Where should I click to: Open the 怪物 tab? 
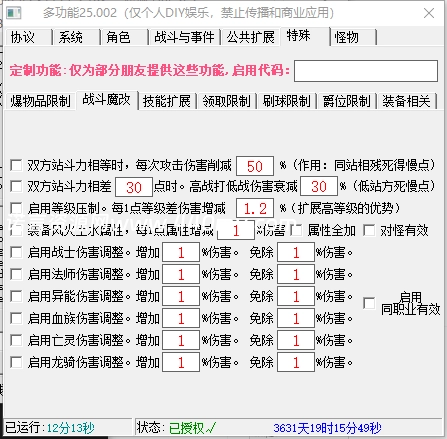tap(353, 37)
